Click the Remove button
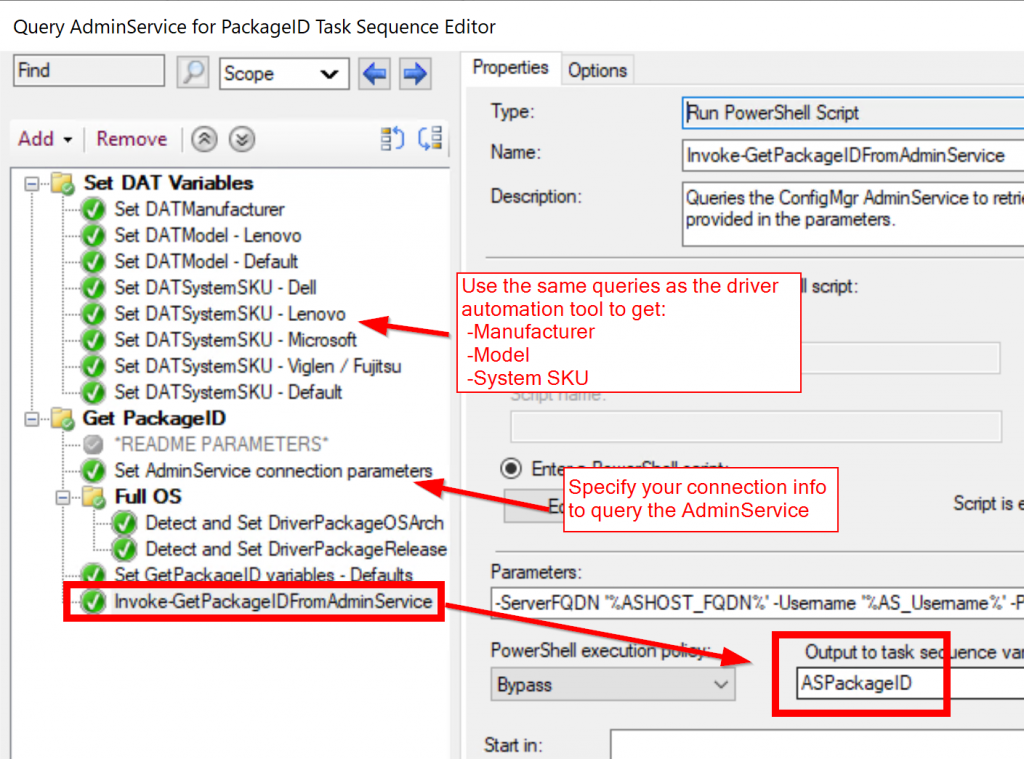Image resolution: width=1024 pixels, height=759 pixels. [131, 140]
